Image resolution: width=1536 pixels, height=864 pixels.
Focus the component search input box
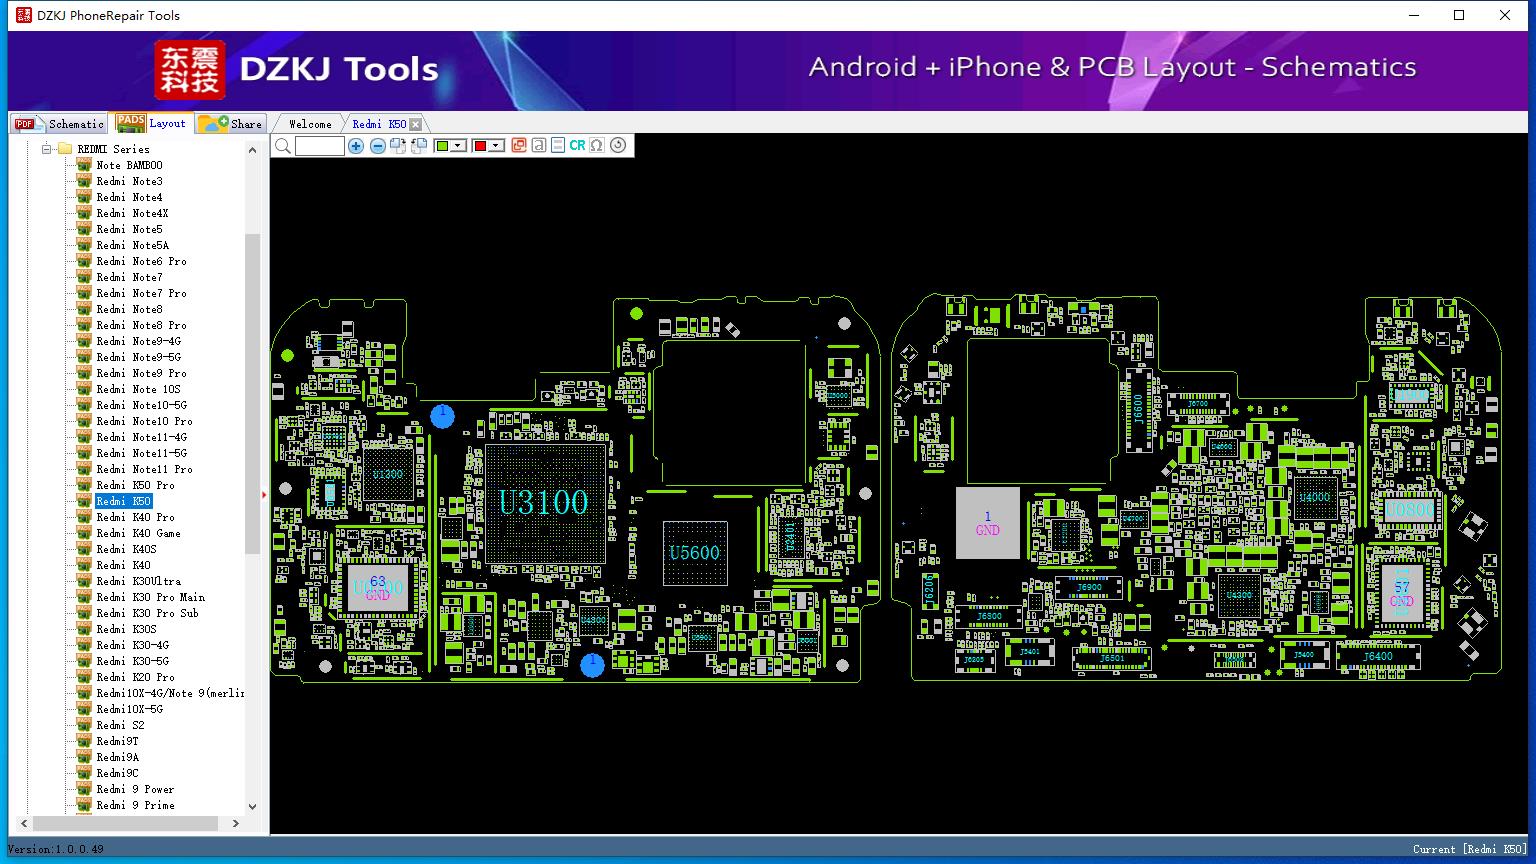tap(320, 146)
